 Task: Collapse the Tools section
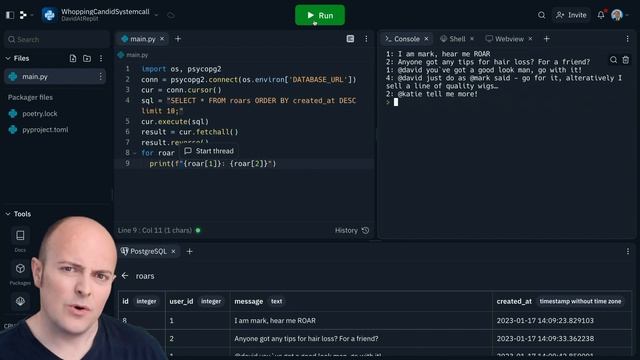[8, 214]
